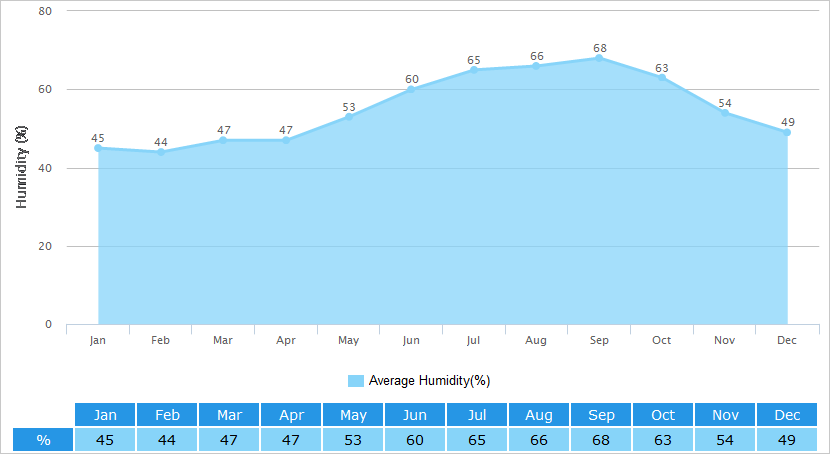
Task: Select the May data point marked 53
Action: (349, 117)
